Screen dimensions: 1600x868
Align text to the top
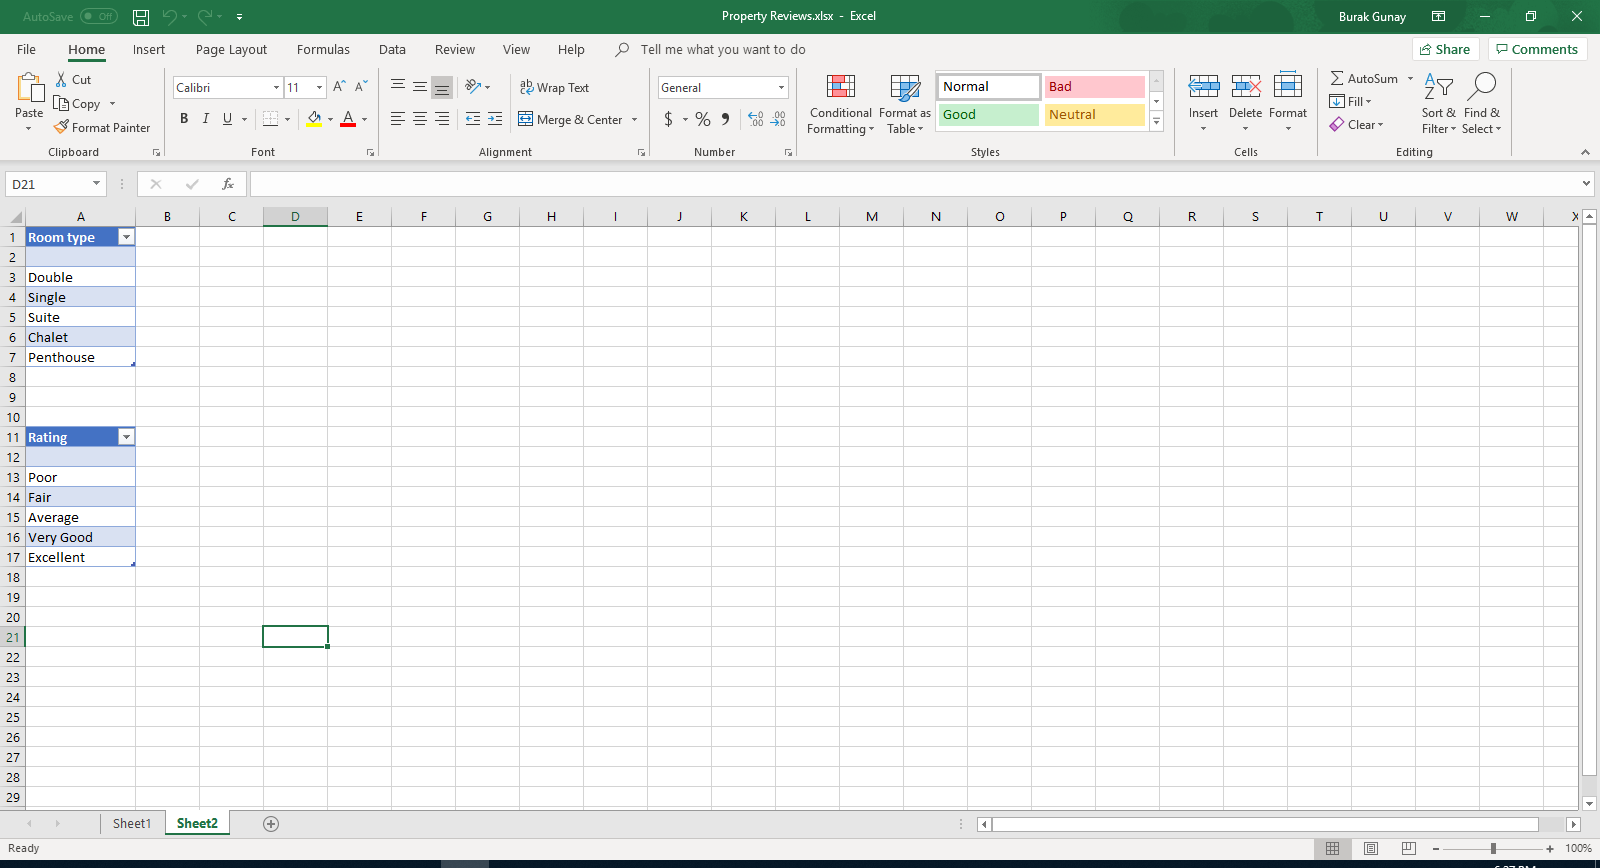pyautogui.click(x=398, y=87)
